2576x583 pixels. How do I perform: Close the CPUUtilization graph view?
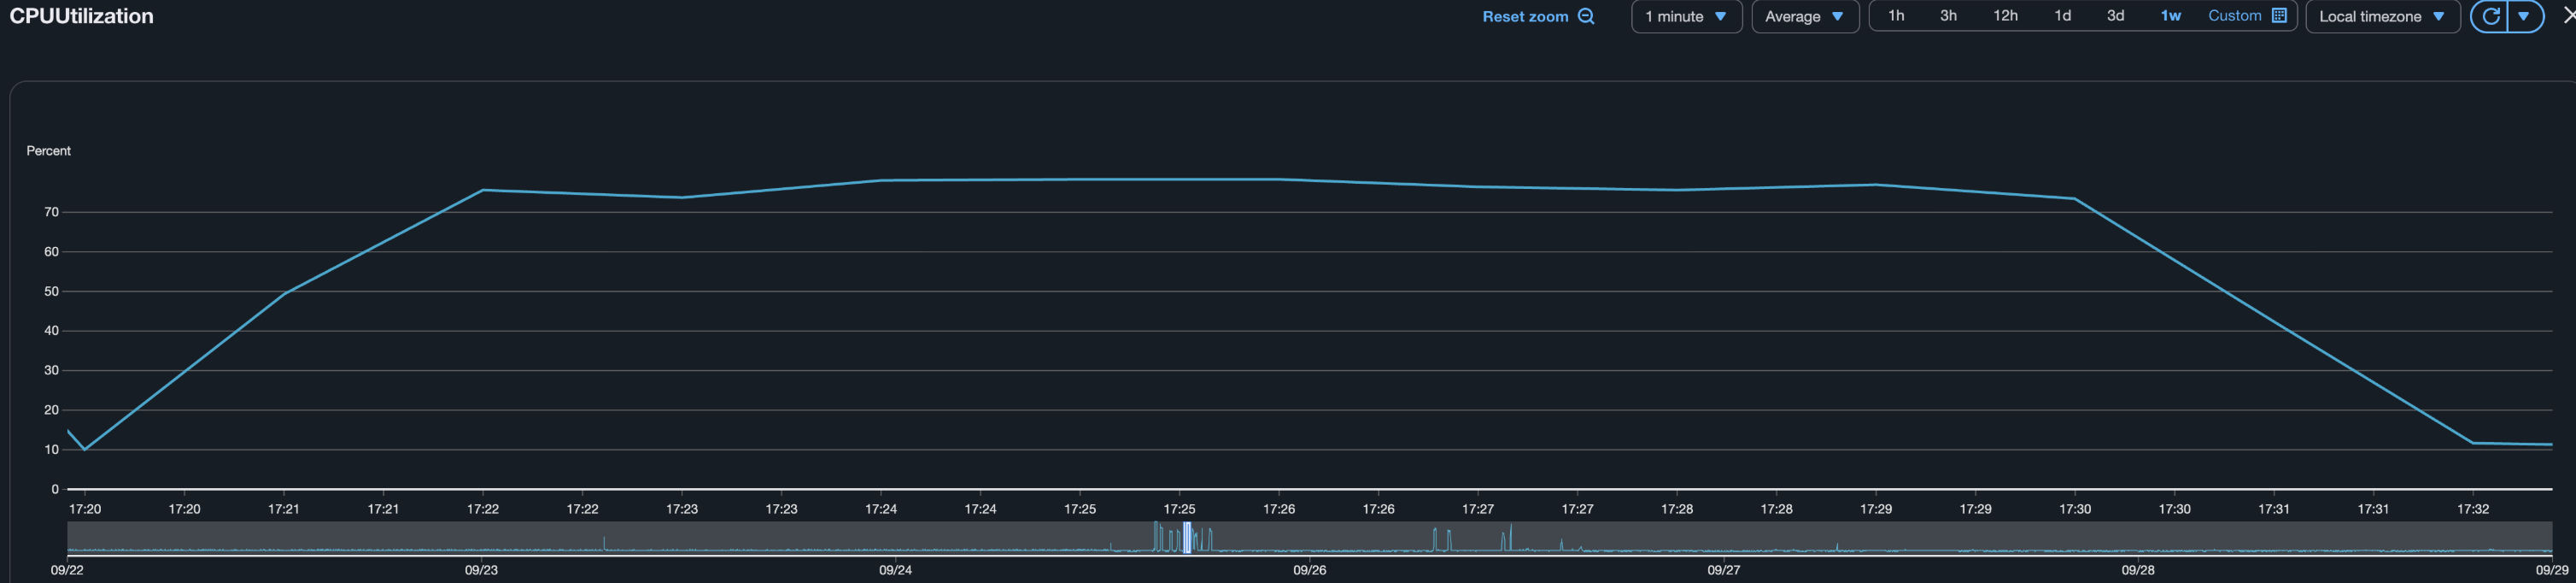tap(2568, 16)
